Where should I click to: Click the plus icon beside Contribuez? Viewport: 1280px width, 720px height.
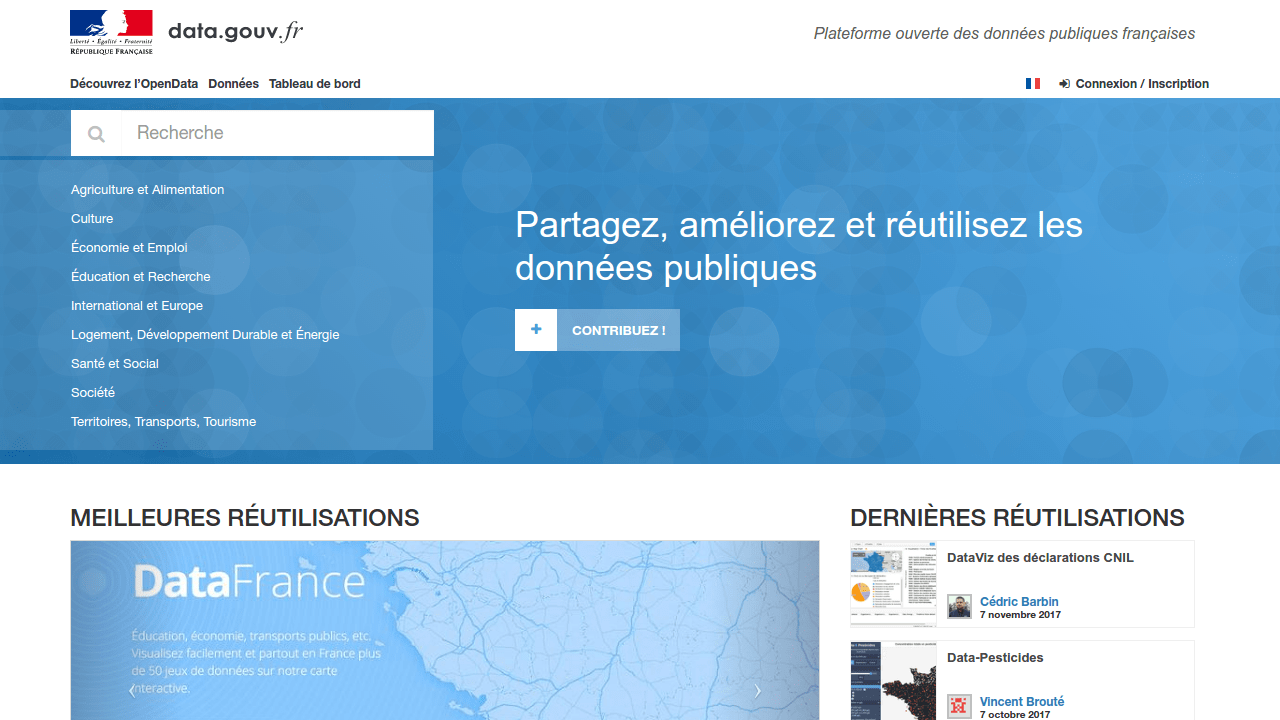coord(536,330)
